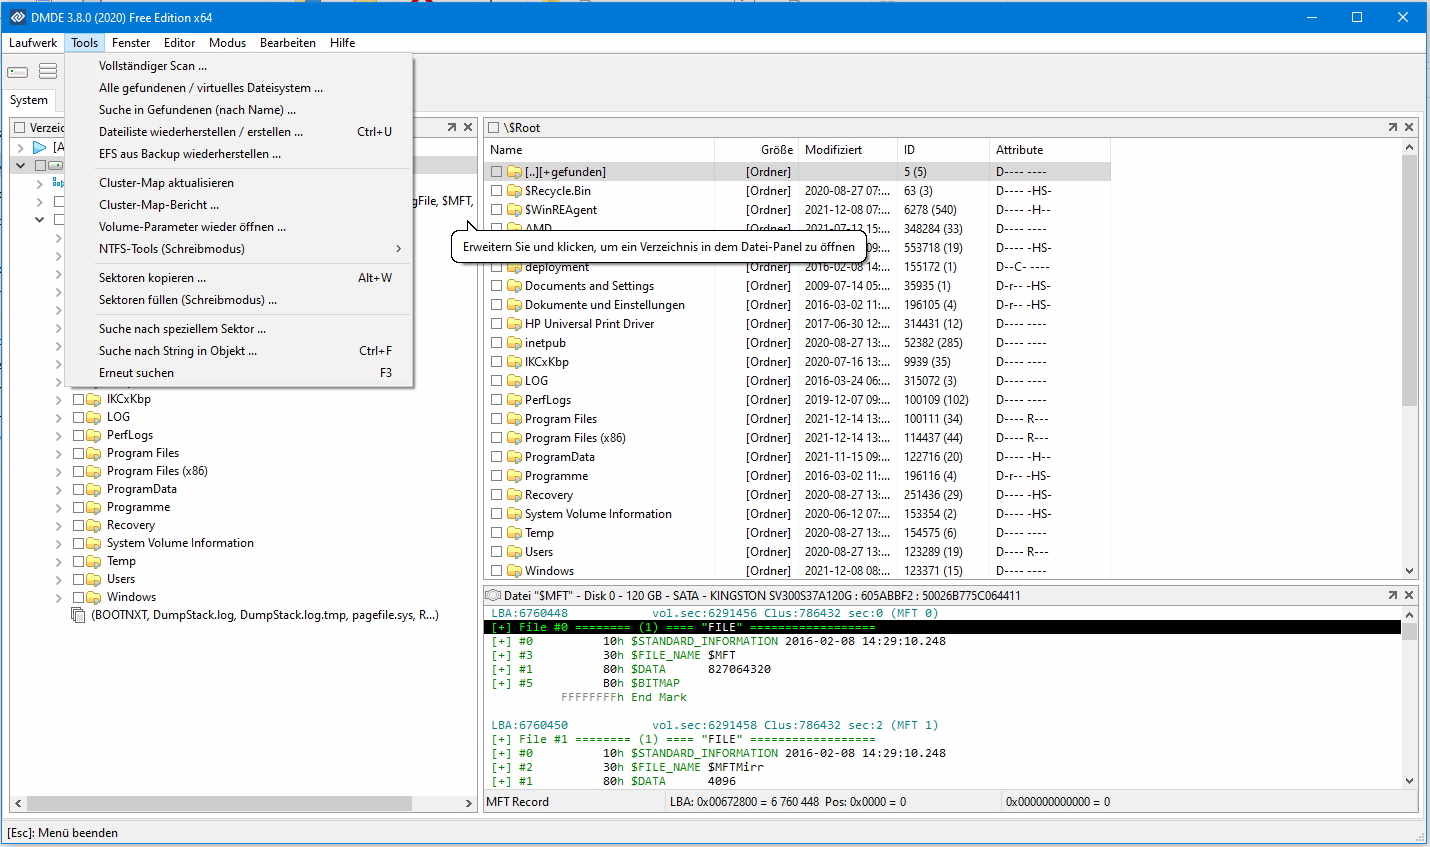Close the directory tree panel
This screenshot has height=847, width=1430.
468,127
